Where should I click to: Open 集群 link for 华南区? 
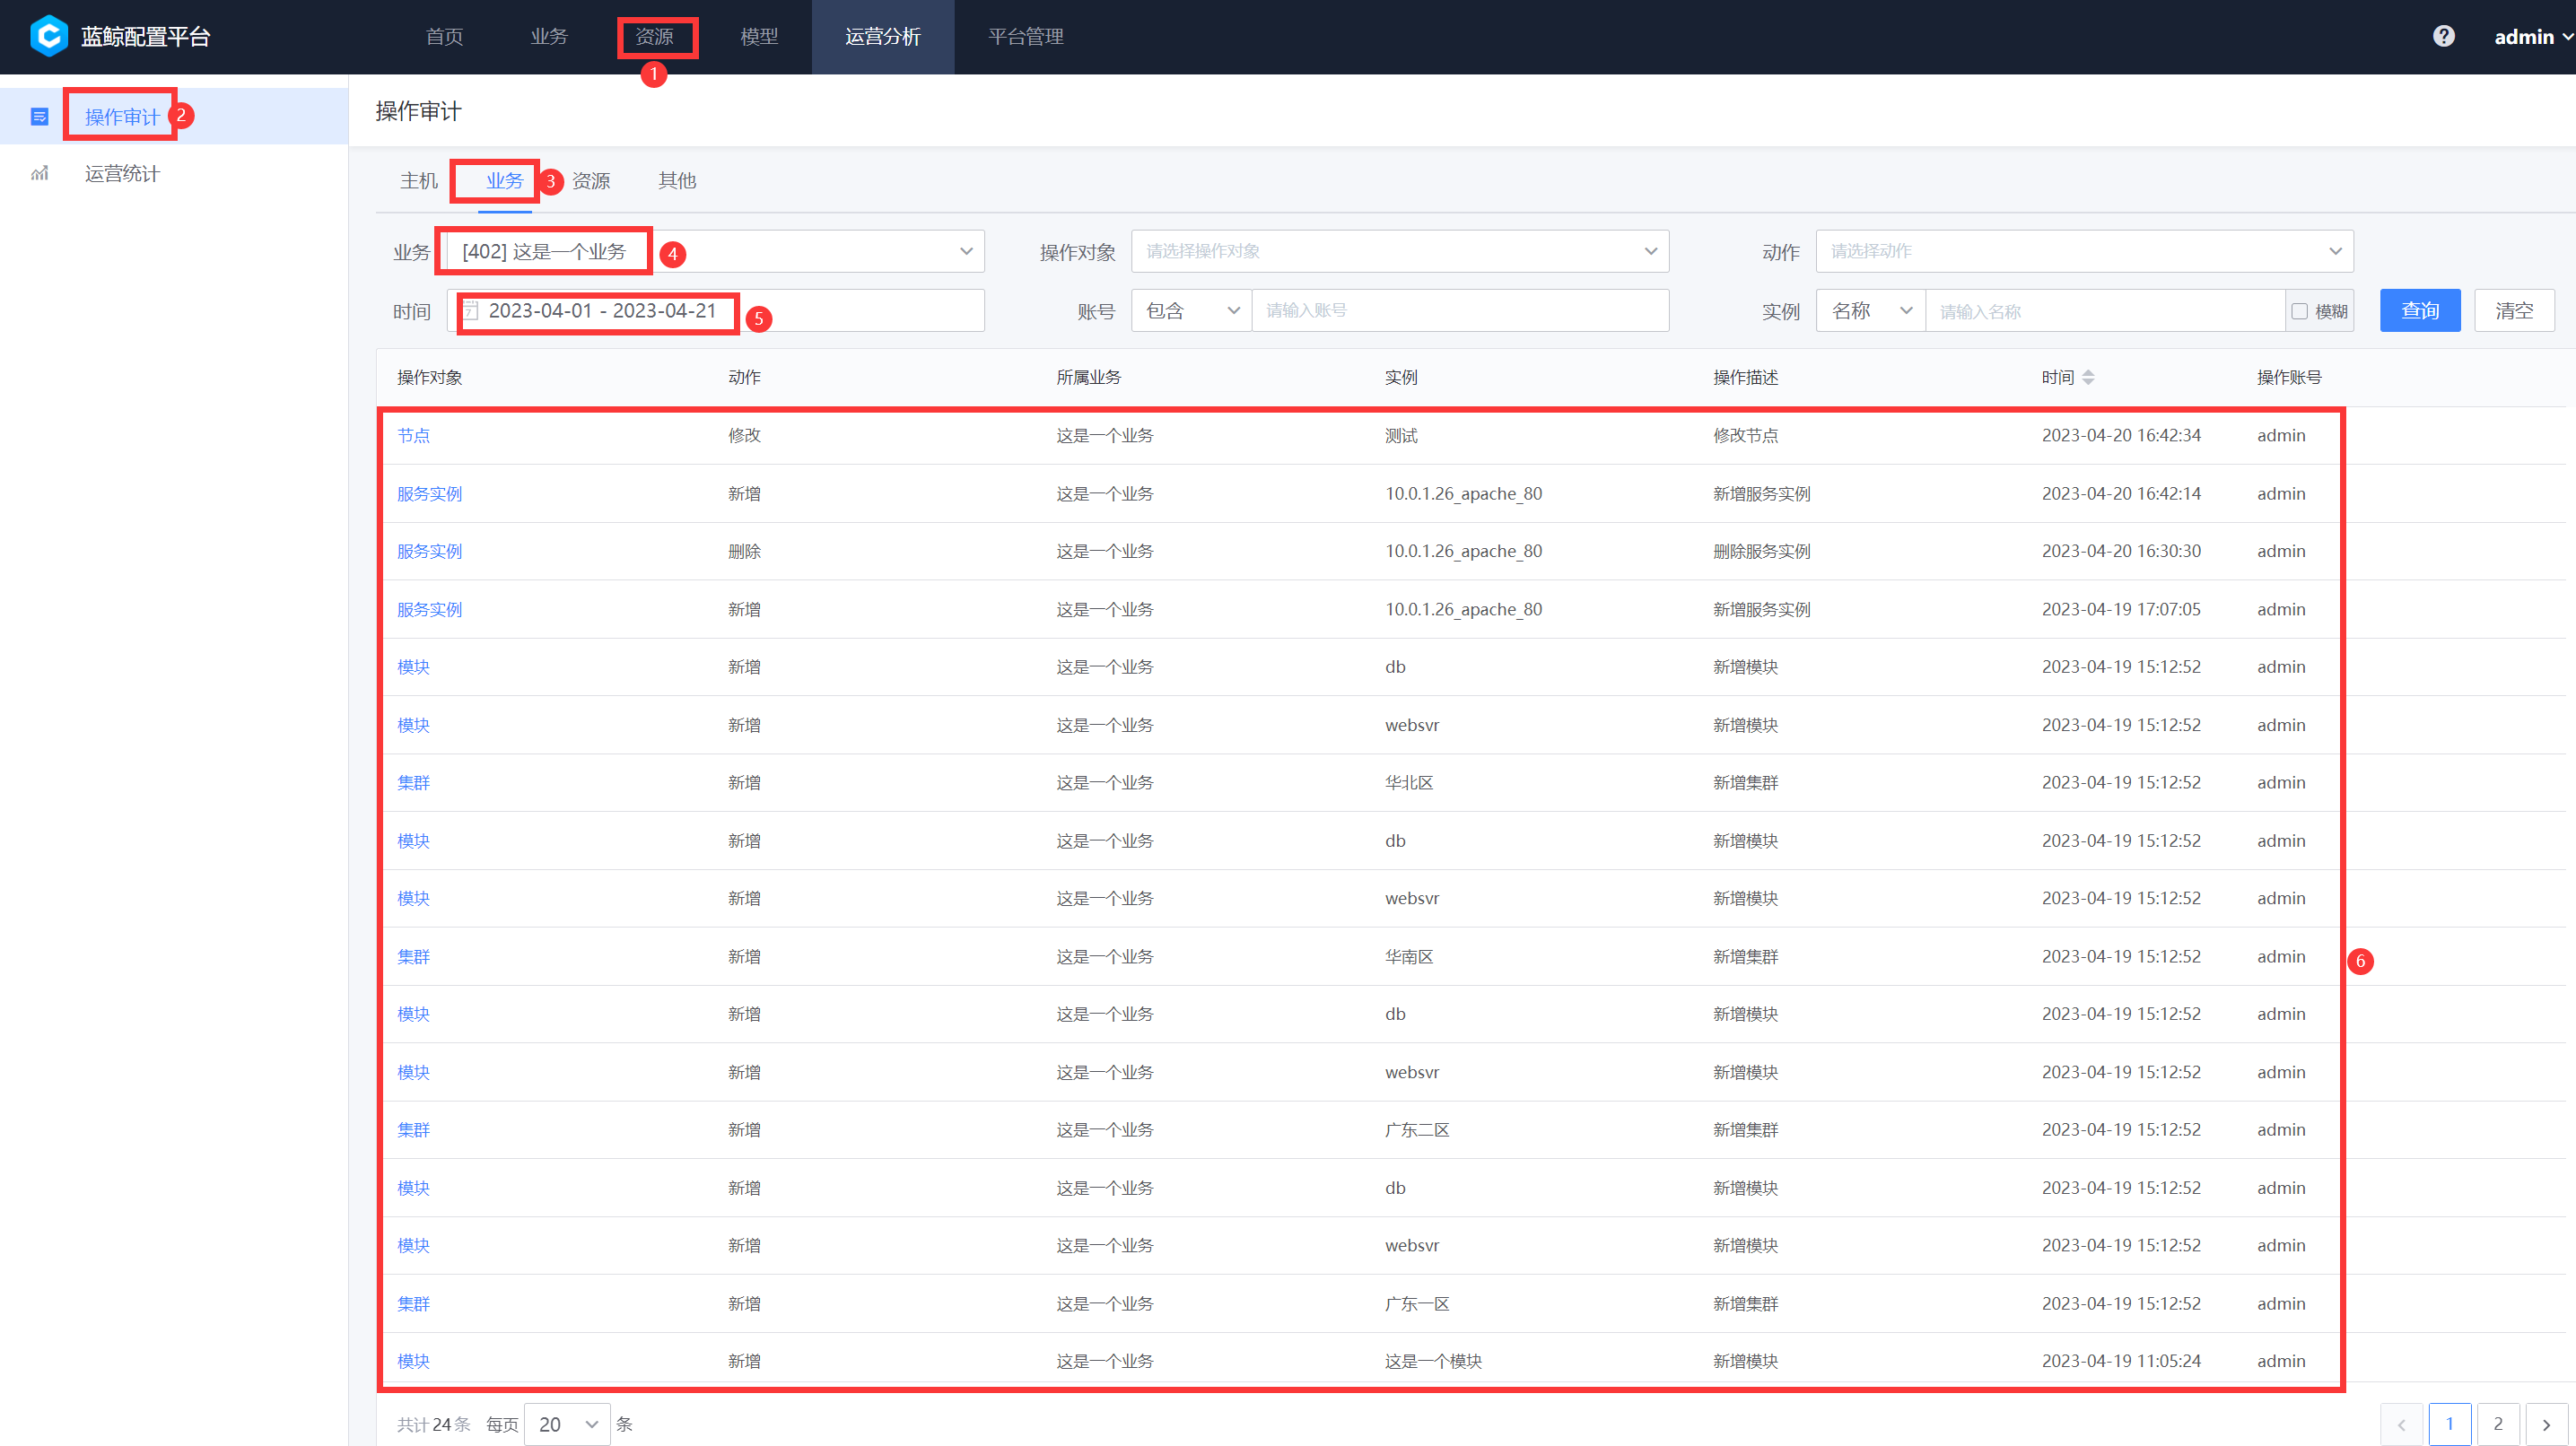[413, 957]
